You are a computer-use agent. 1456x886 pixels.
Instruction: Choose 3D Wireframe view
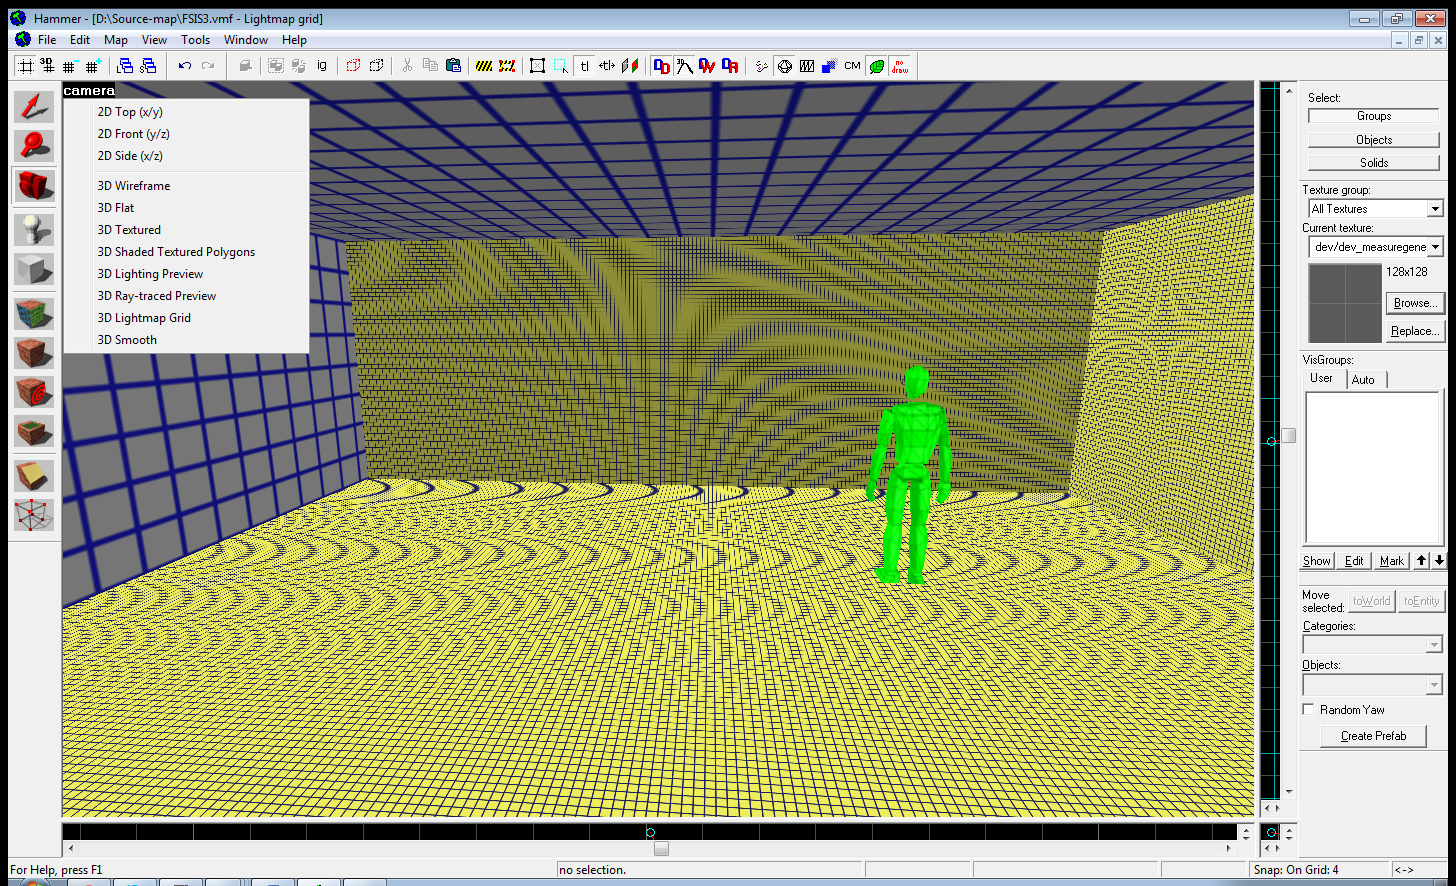pyautogui.click(x=134, y=186)
